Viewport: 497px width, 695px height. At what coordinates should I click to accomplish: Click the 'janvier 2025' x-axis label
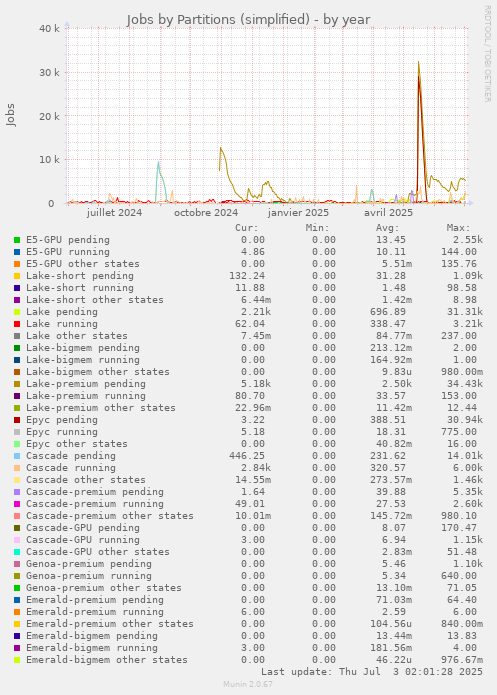(298, 213)
